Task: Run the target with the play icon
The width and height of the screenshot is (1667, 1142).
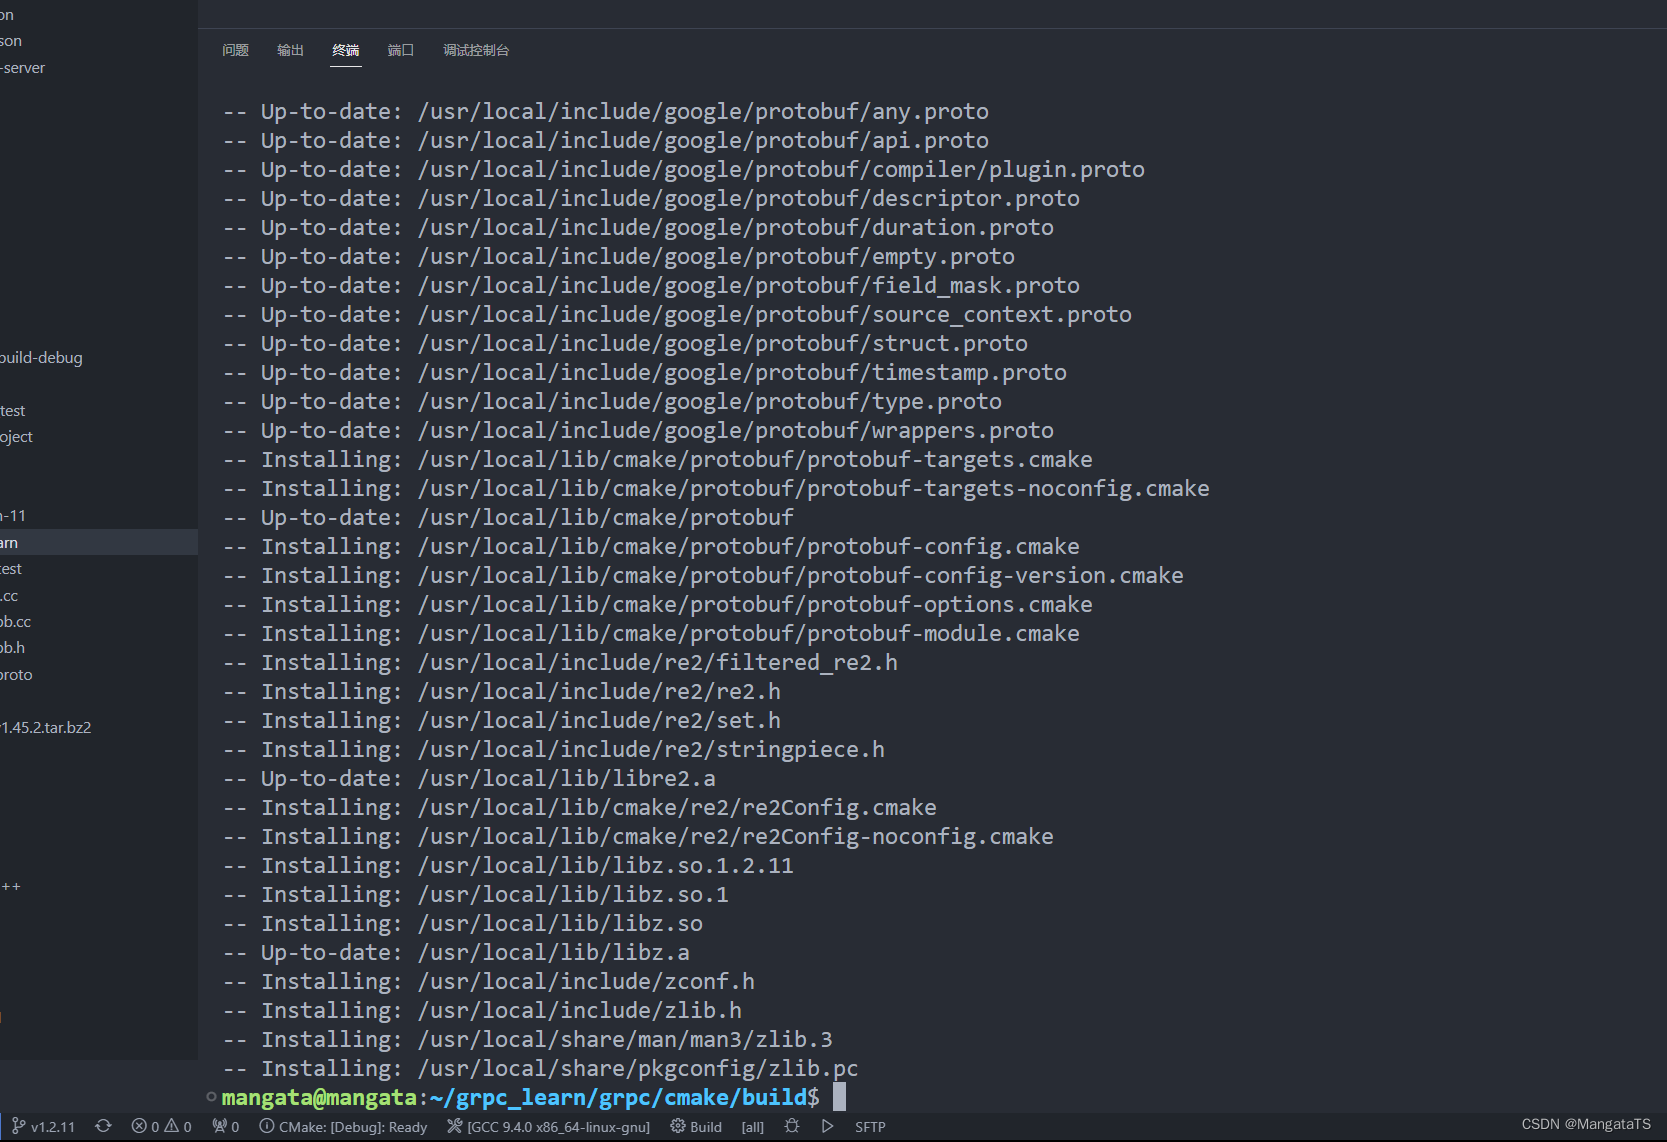Action: 827,1126
